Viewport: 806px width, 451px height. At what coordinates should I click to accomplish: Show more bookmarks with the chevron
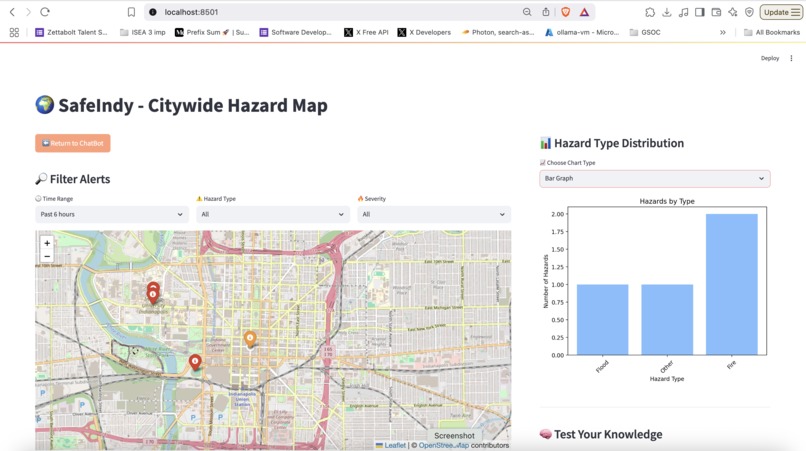[x=723, y=32]
